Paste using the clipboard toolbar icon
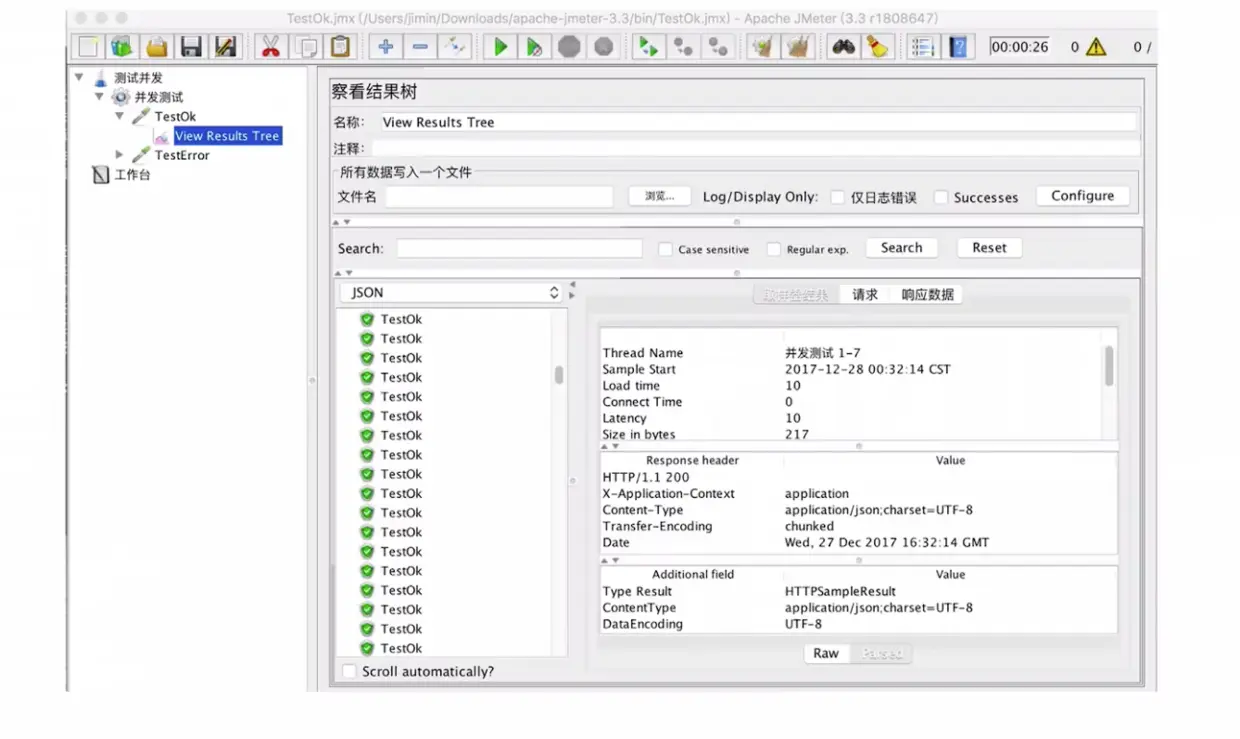1240x739 pixels. point(341,47)
